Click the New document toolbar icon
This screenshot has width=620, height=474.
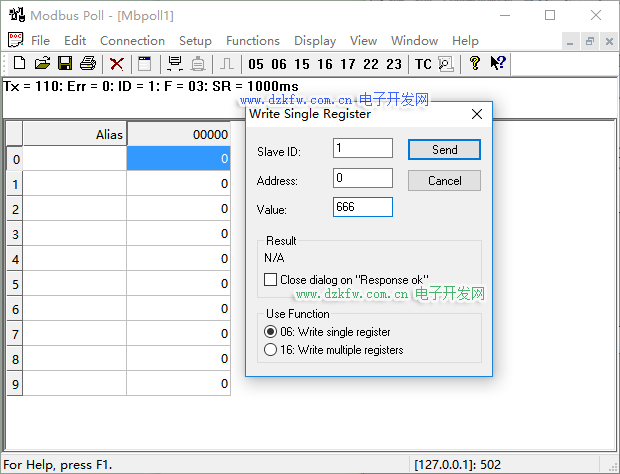20,64
